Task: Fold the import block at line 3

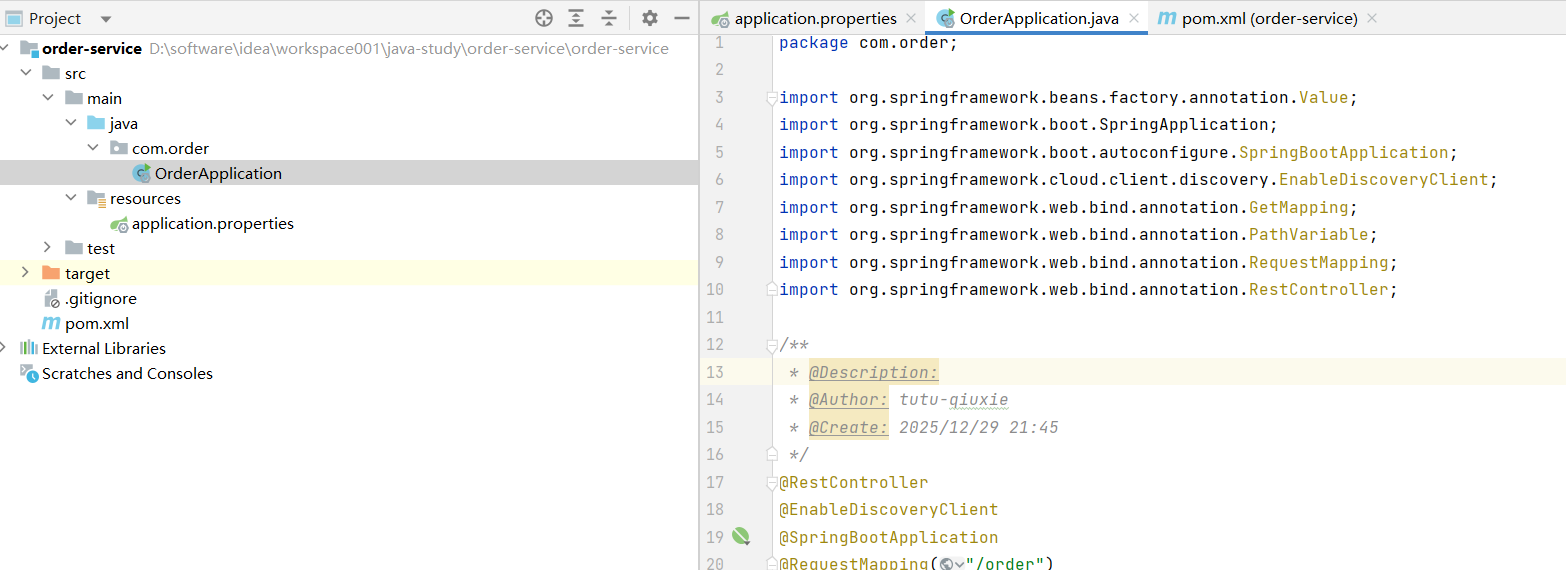Action: tap(771, 98)
